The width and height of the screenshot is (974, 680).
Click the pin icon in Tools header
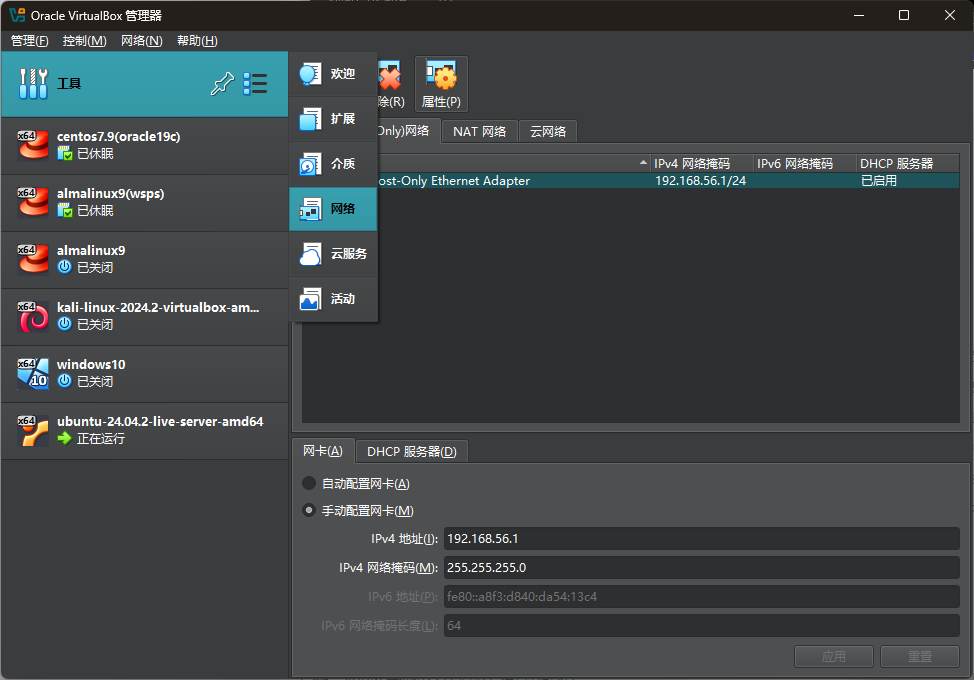coord(221,84)
